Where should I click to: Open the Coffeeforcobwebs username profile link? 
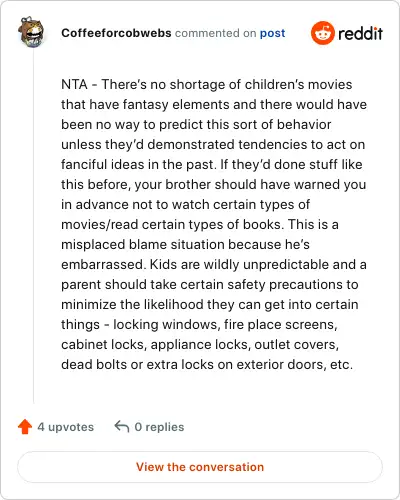pos(116,33)
